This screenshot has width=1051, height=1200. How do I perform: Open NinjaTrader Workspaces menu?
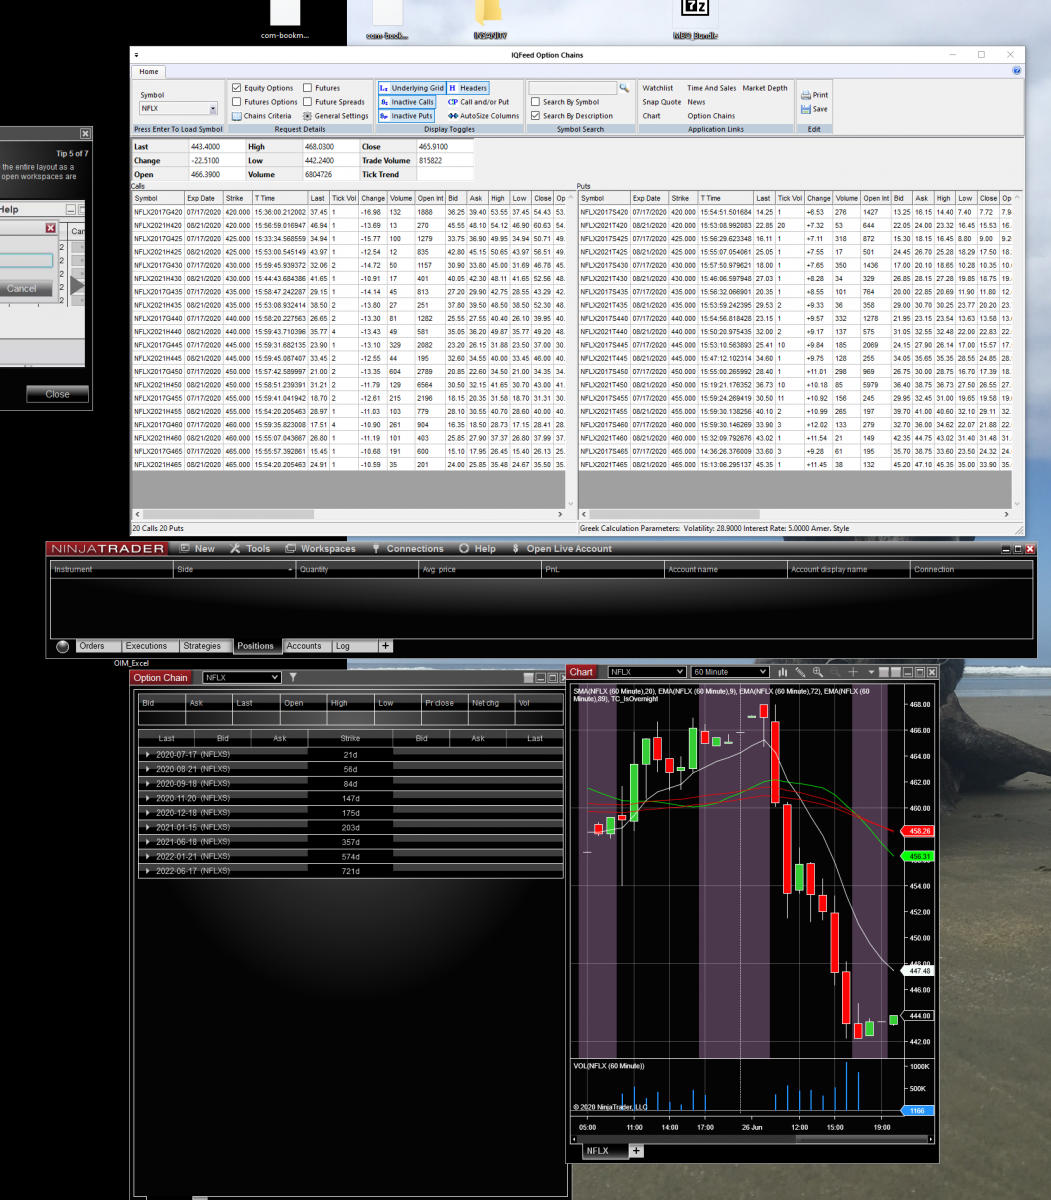coord(320,548)
